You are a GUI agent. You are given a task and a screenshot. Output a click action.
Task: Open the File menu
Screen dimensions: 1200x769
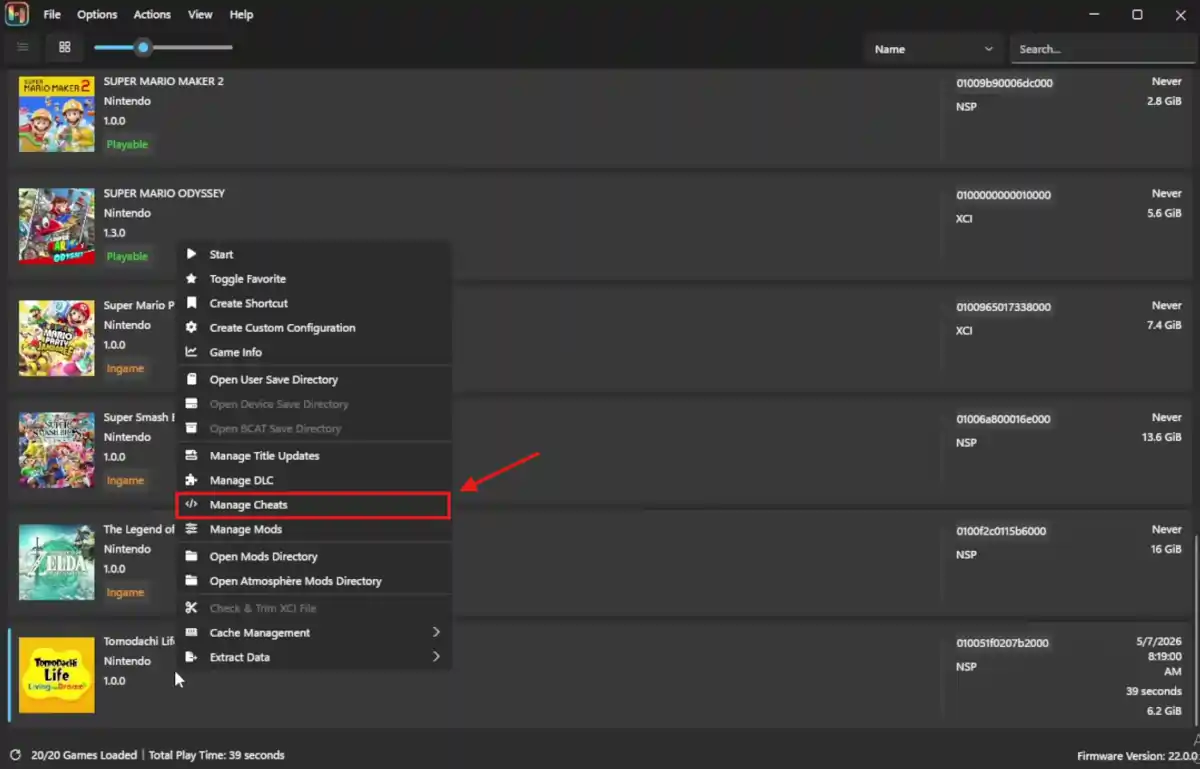[52, 15]
